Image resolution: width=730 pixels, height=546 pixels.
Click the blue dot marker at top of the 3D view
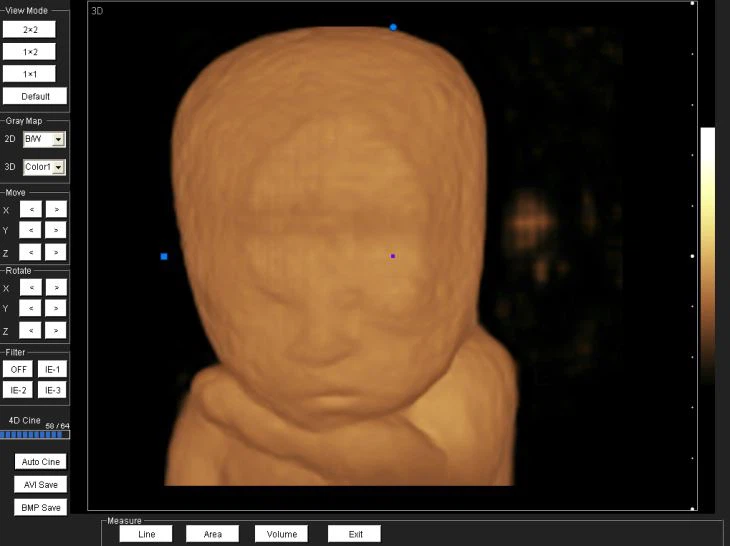393,27
